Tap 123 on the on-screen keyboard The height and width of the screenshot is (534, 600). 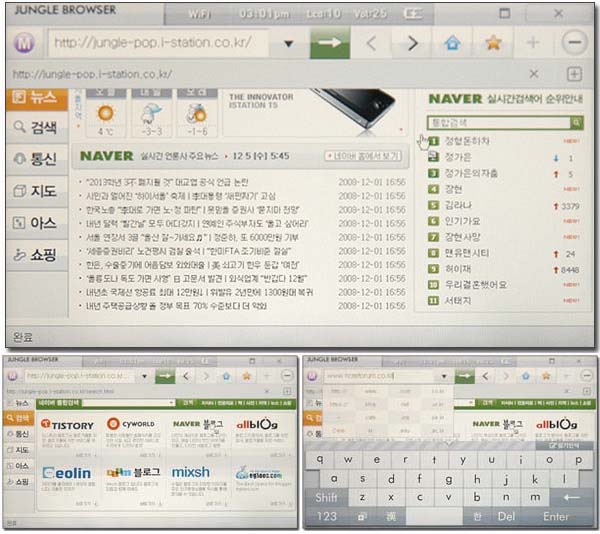point(326,516)
